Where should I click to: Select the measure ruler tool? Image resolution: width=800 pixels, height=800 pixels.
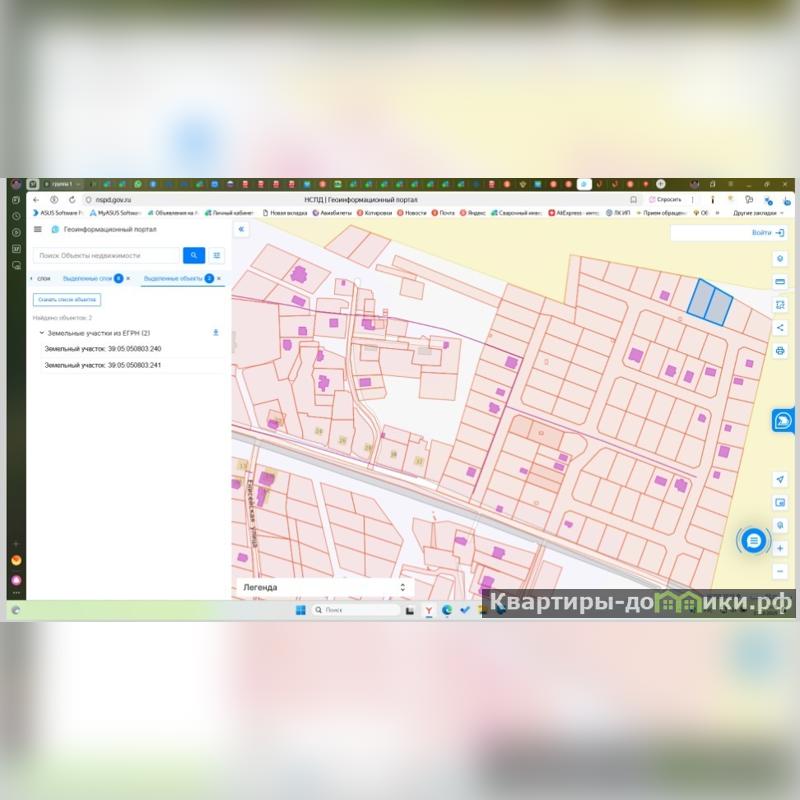(780, 281)
